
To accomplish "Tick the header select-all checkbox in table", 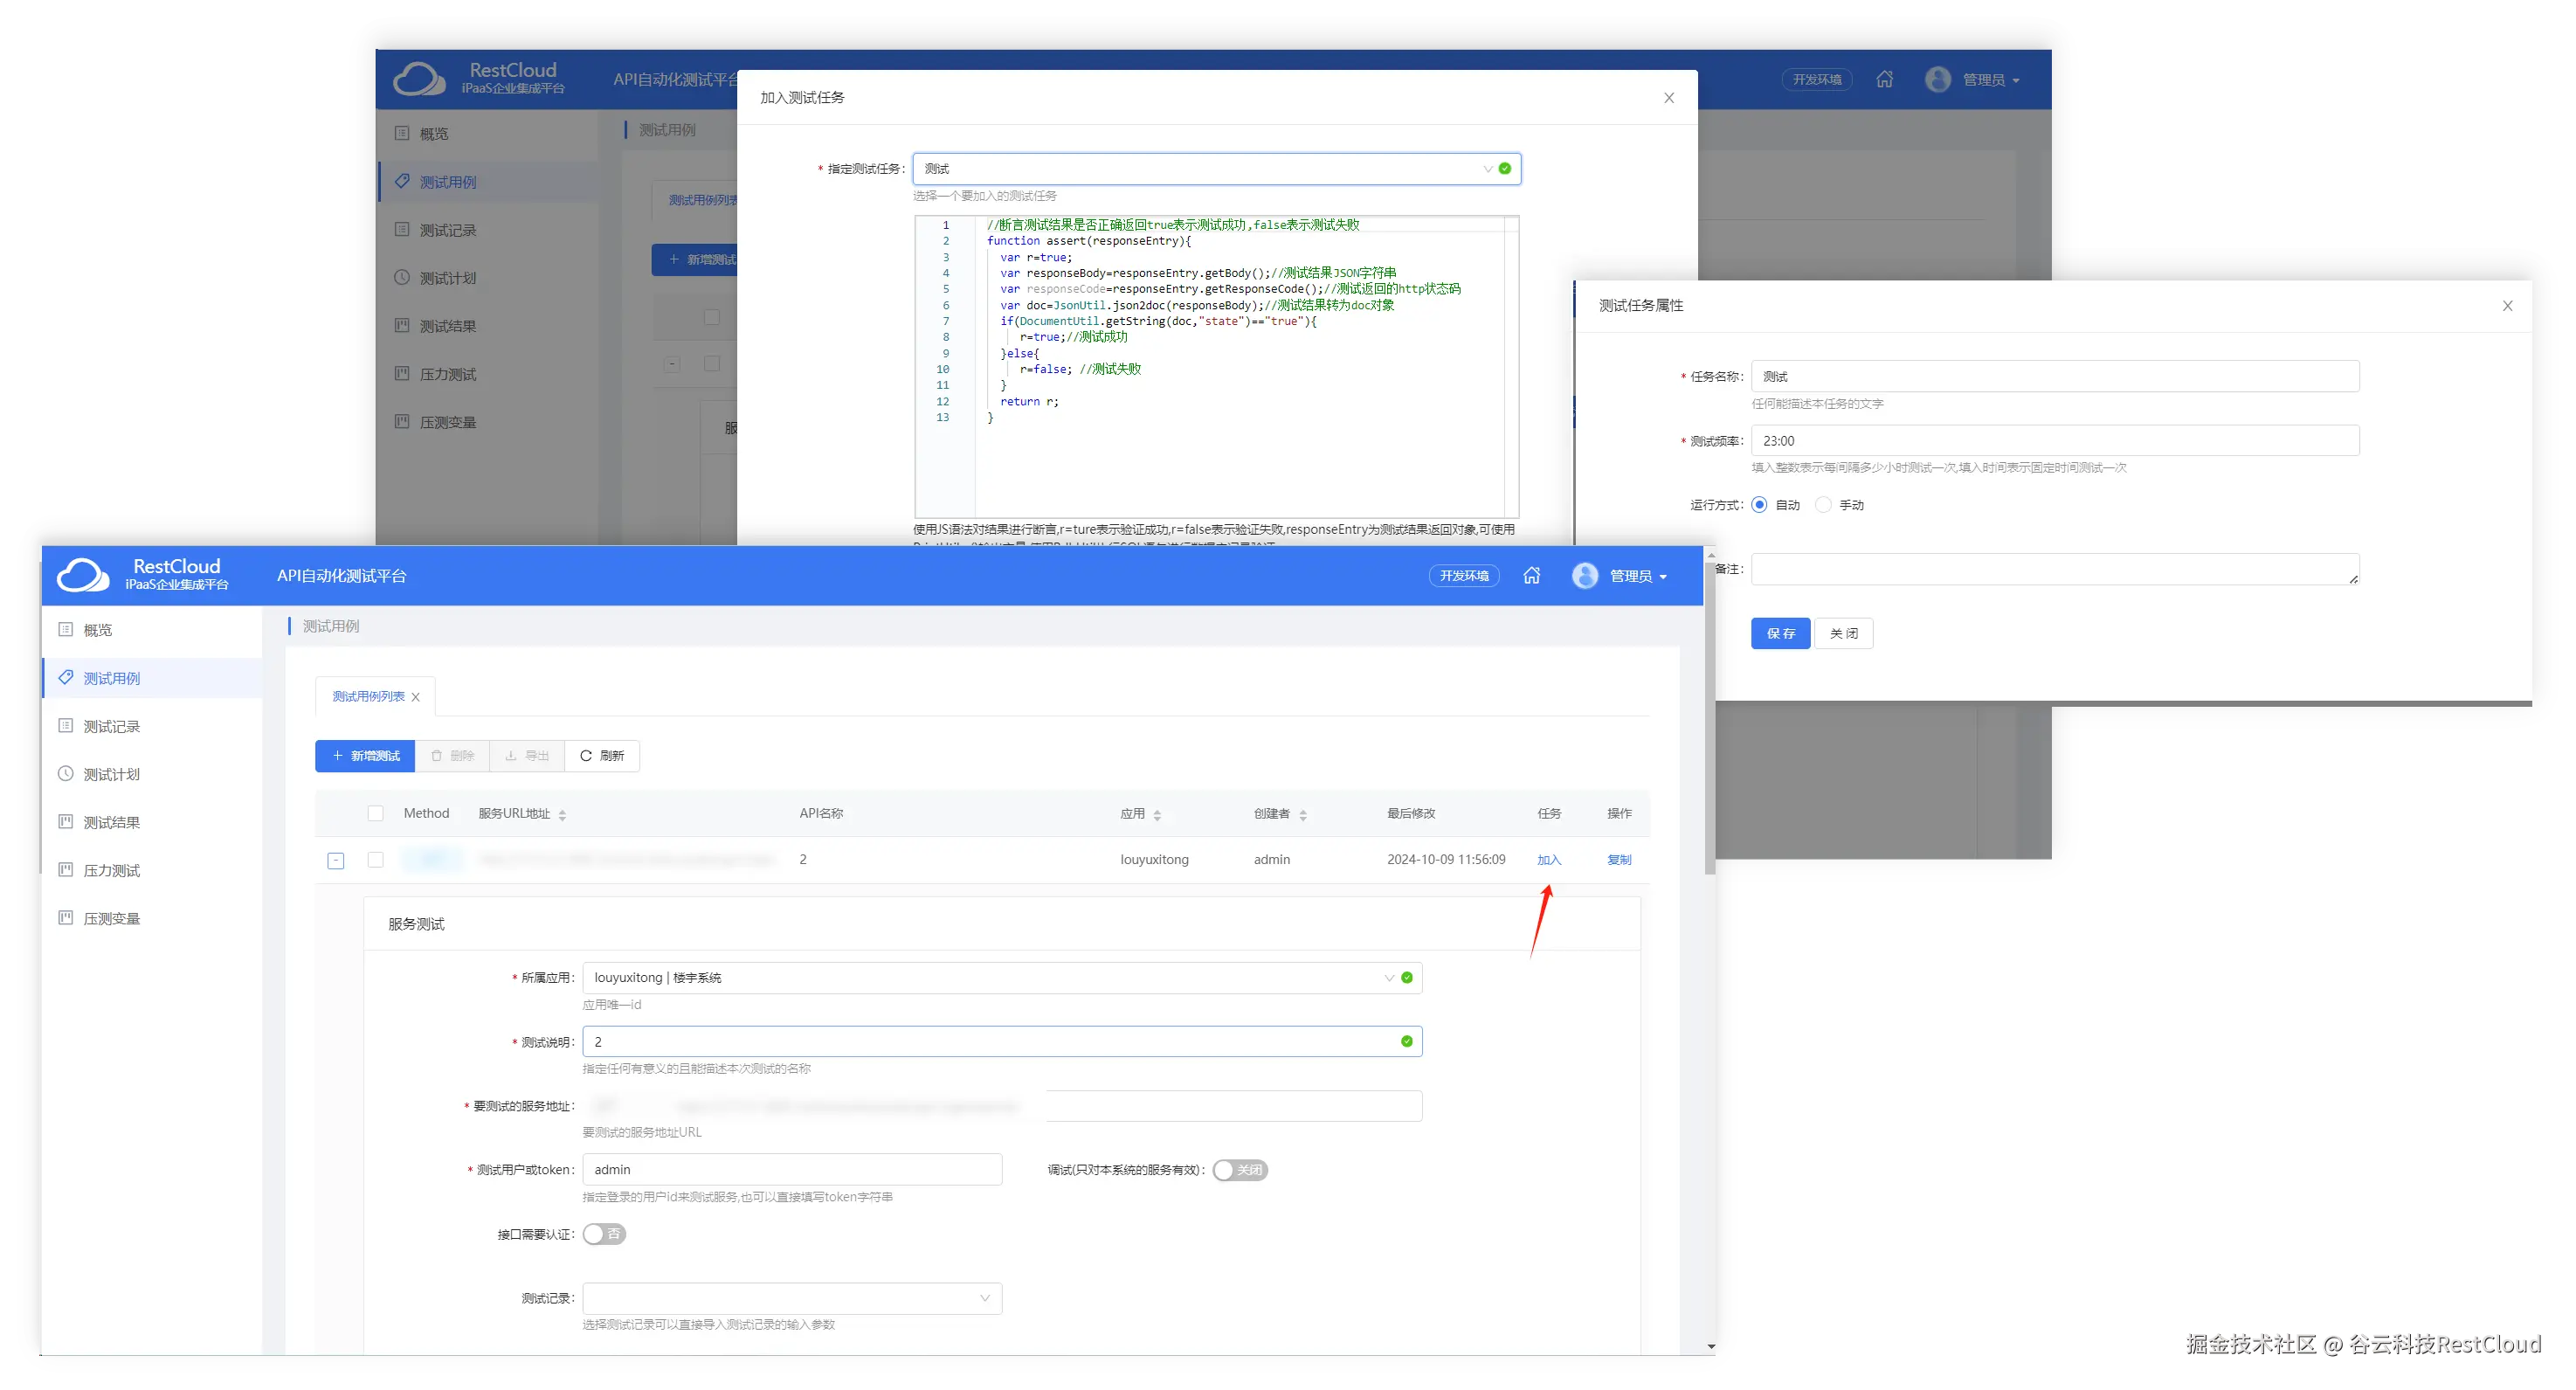I will (x=375, y=814).
